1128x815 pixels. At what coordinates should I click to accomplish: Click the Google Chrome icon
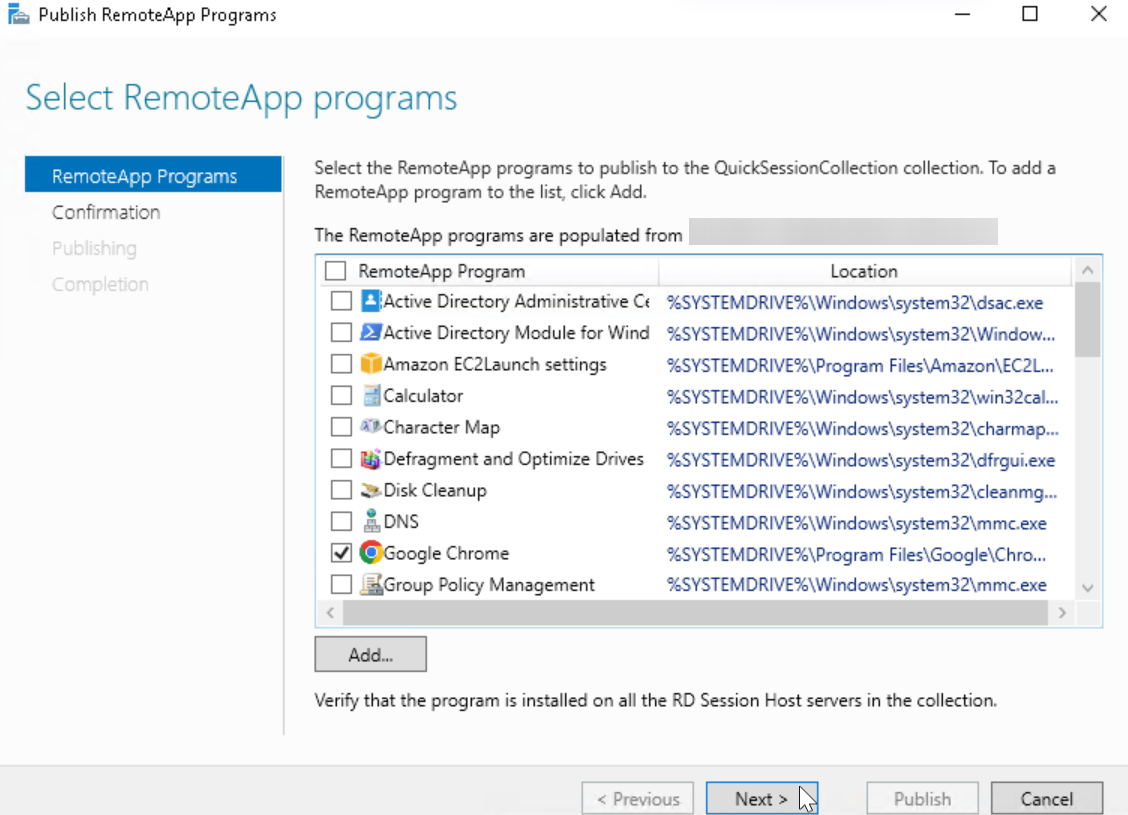[371, 552]
